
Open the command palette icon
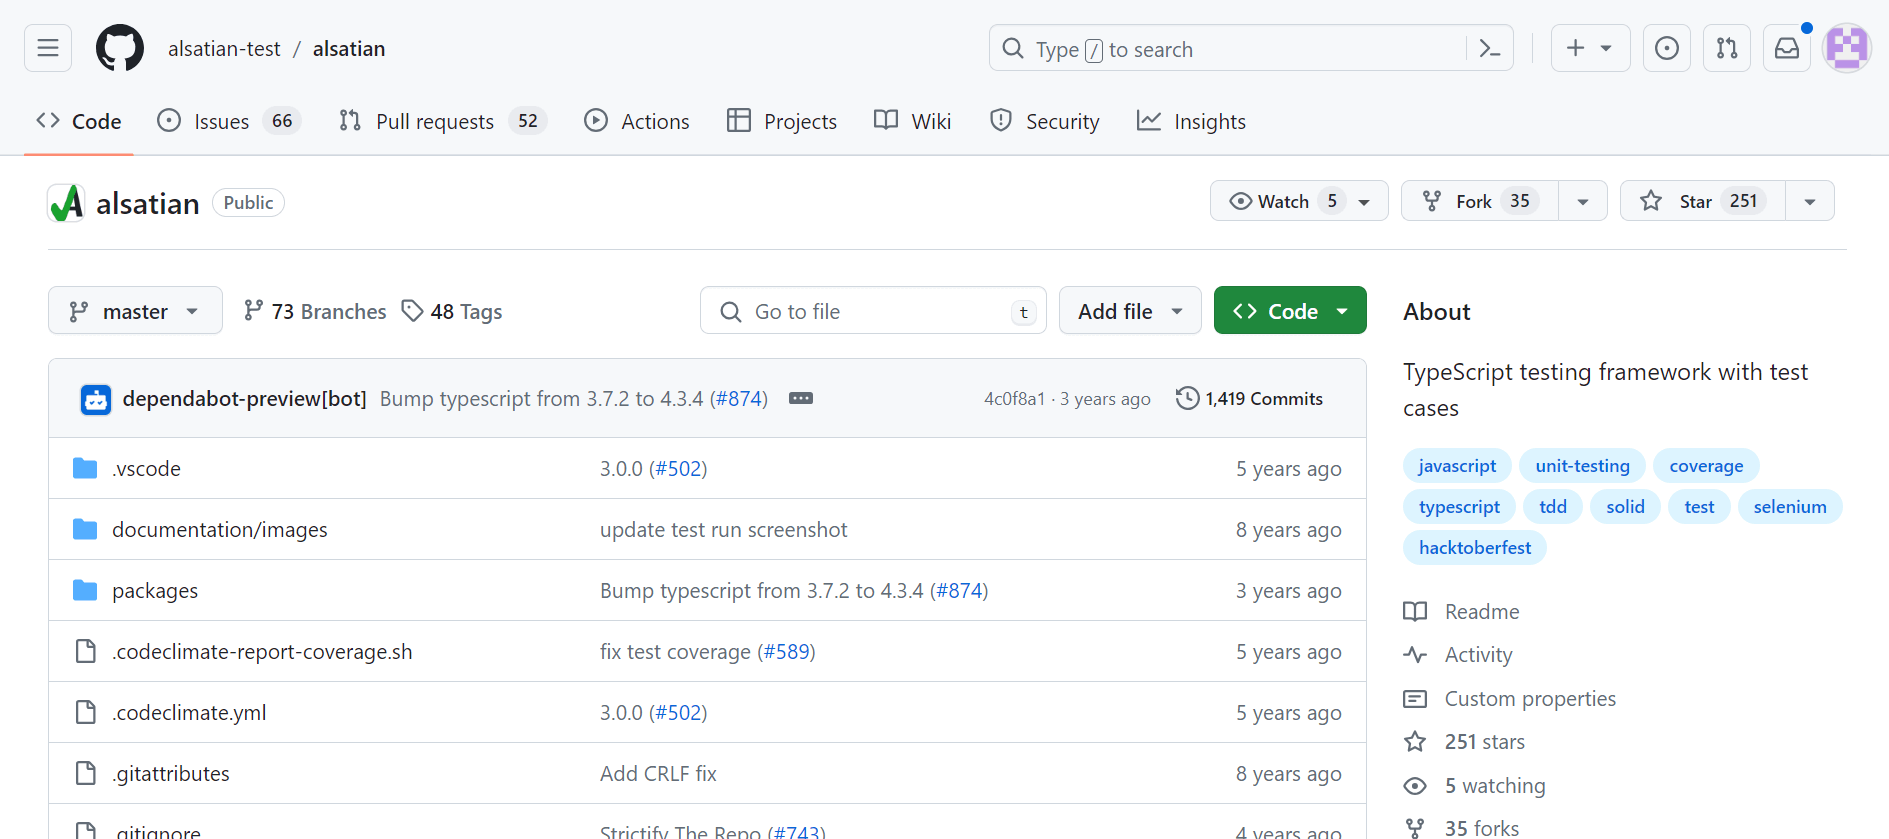click(1489, 48)
